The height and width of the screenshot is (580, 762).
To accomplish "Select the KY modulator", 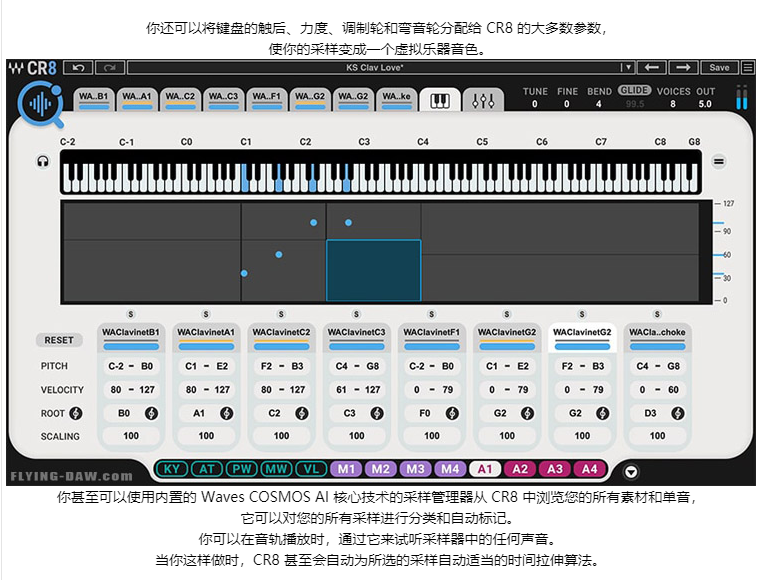I will coord(172,469).
